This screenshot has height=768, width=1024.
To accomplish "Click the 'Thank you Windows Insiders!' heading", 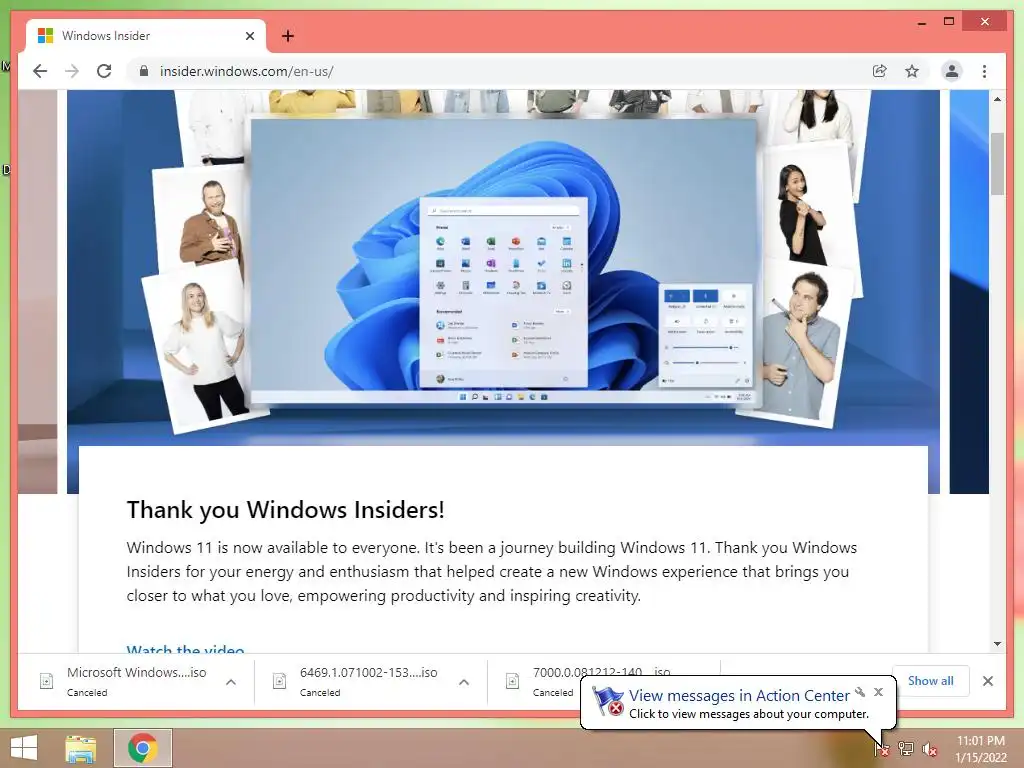I will pos(285,509).
